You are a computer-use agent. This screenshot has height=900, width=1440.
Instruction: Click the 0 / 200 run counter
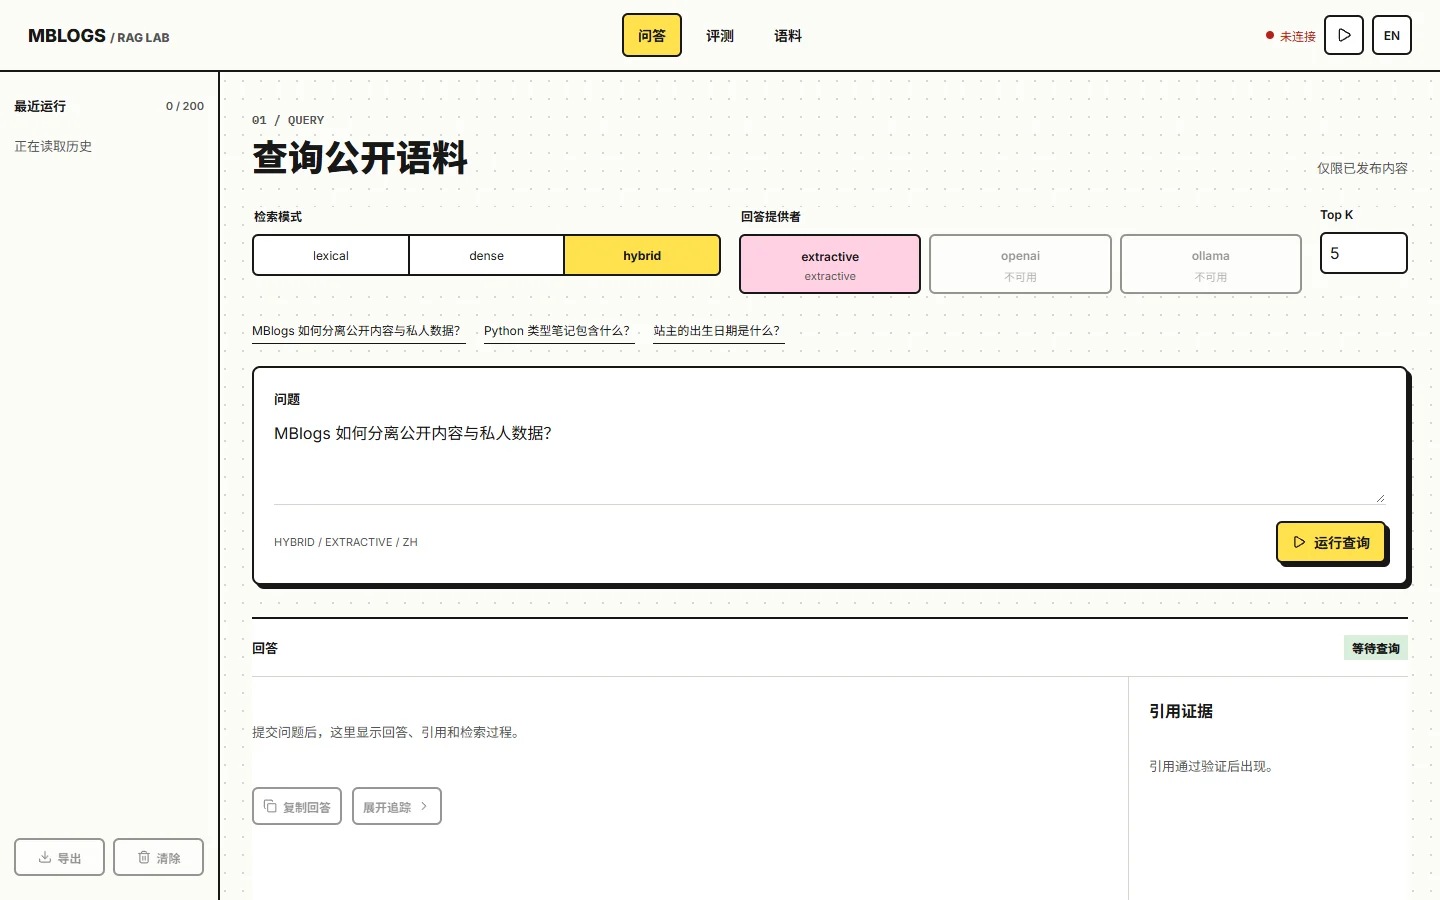[185, 106]
